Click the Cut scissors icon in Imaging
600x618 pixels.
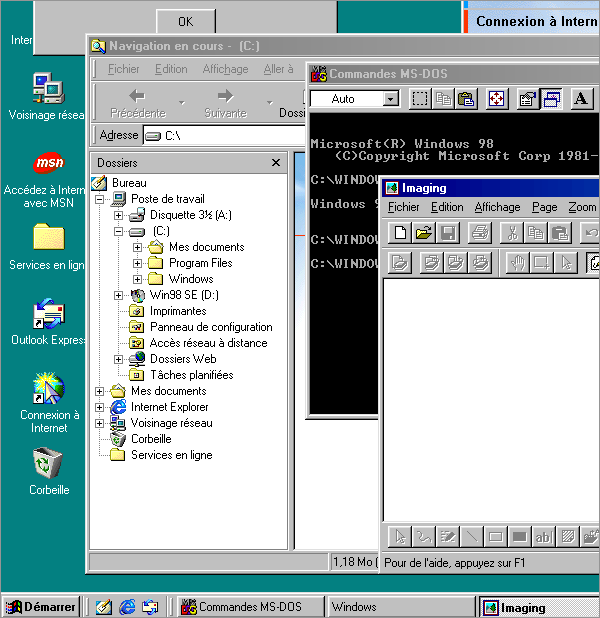click(512, 233)
